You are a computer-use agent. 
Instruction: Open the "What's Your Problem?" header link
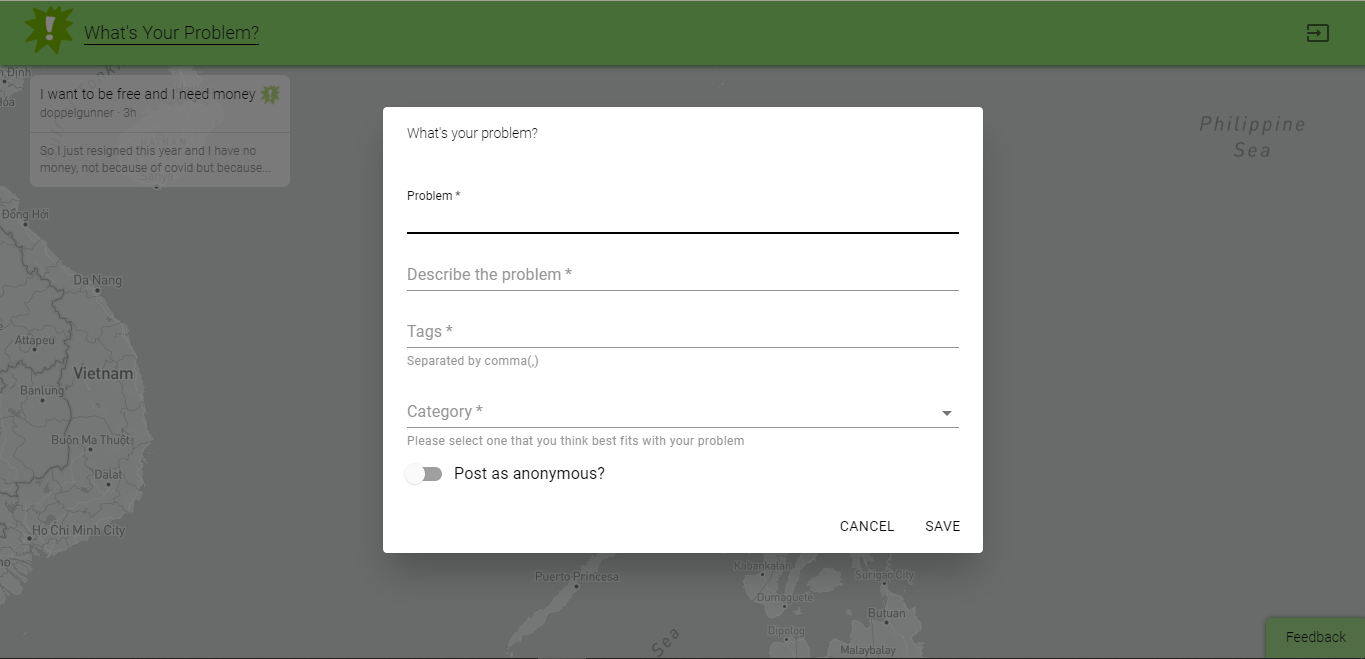[x=170, y=32]
